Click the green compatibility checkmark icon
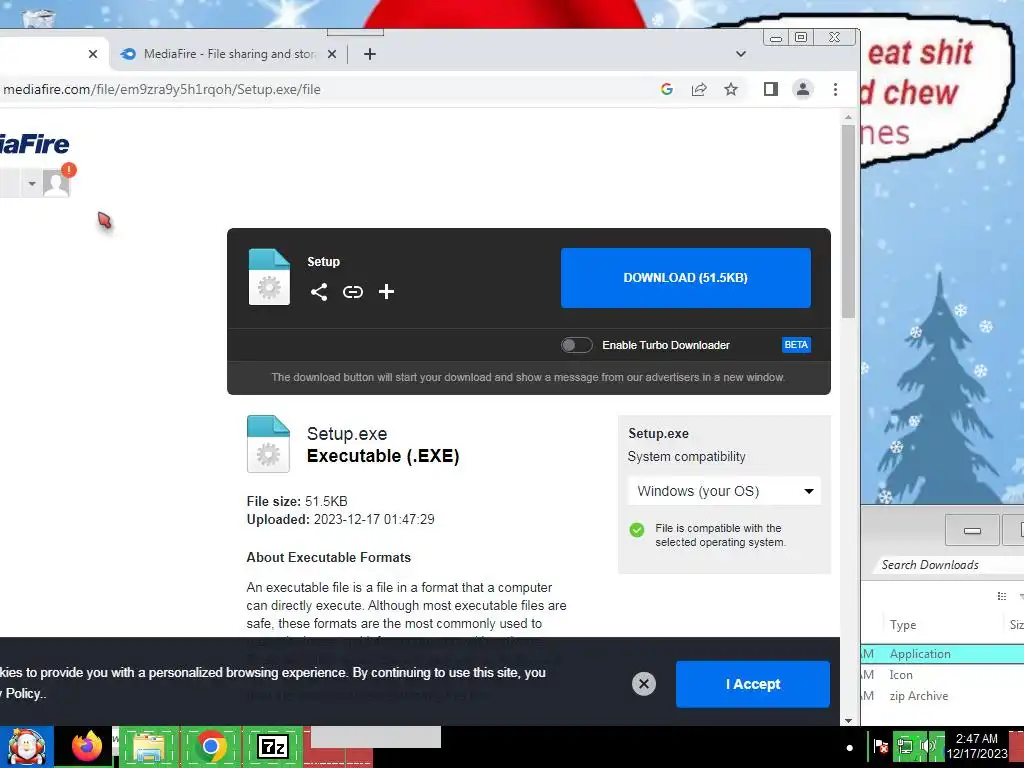 click(637, 530)
